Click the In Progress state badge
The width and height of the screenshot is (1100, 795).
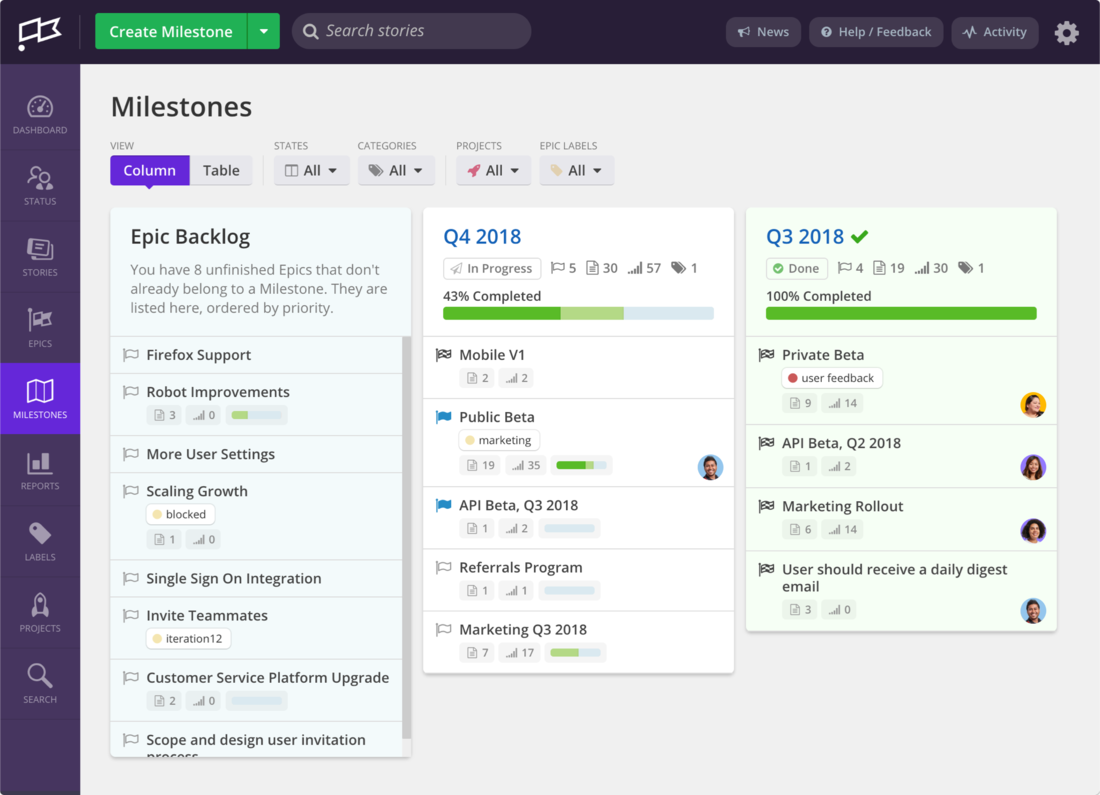pos(492,268)
